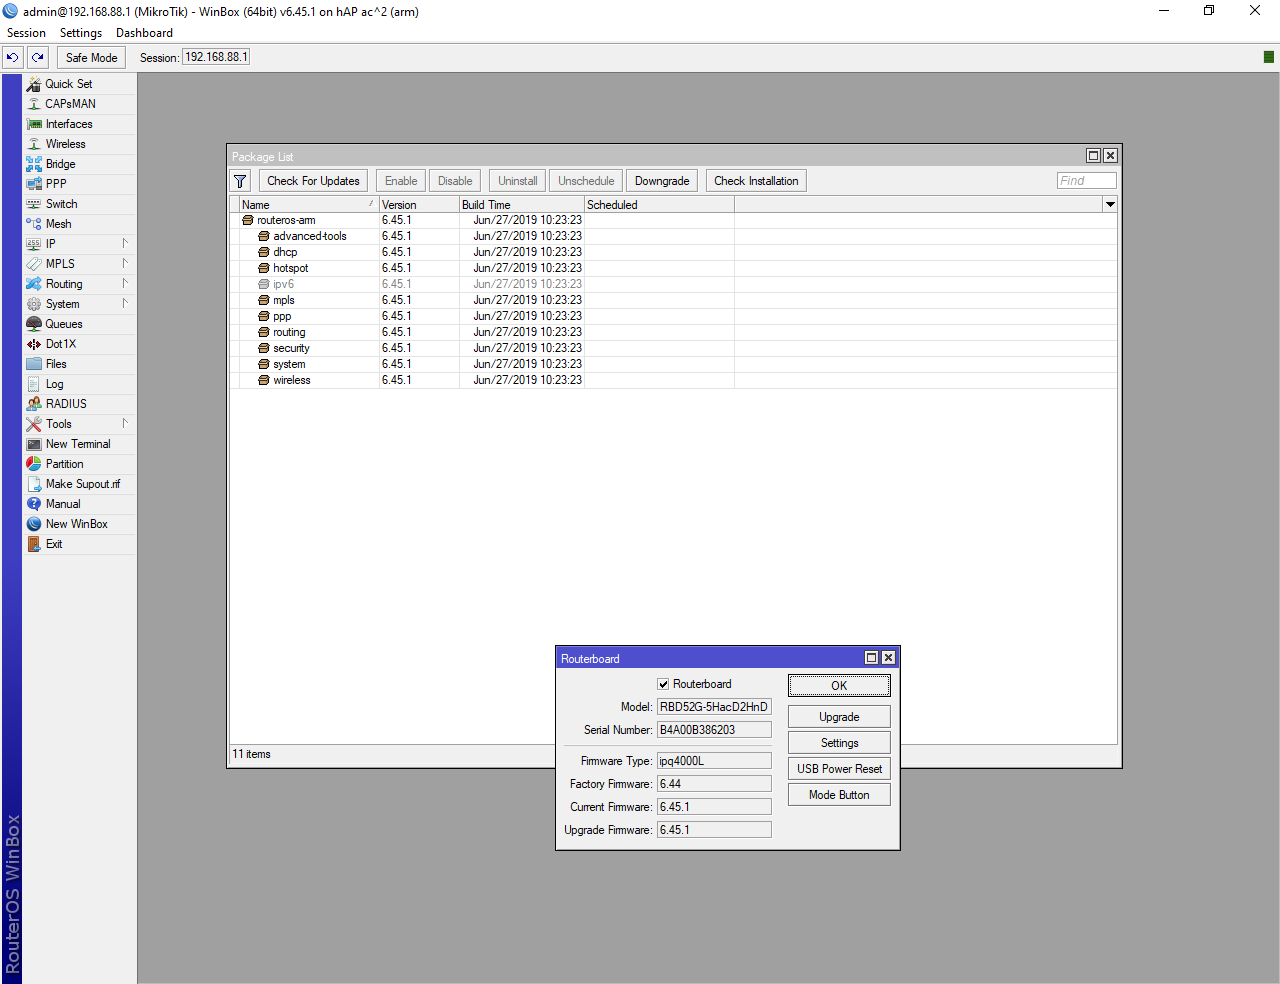Image resolution: width=1280 pixels, height=984 pixels.
Task: Click the Find search field
Action: tap(1086, 181)
